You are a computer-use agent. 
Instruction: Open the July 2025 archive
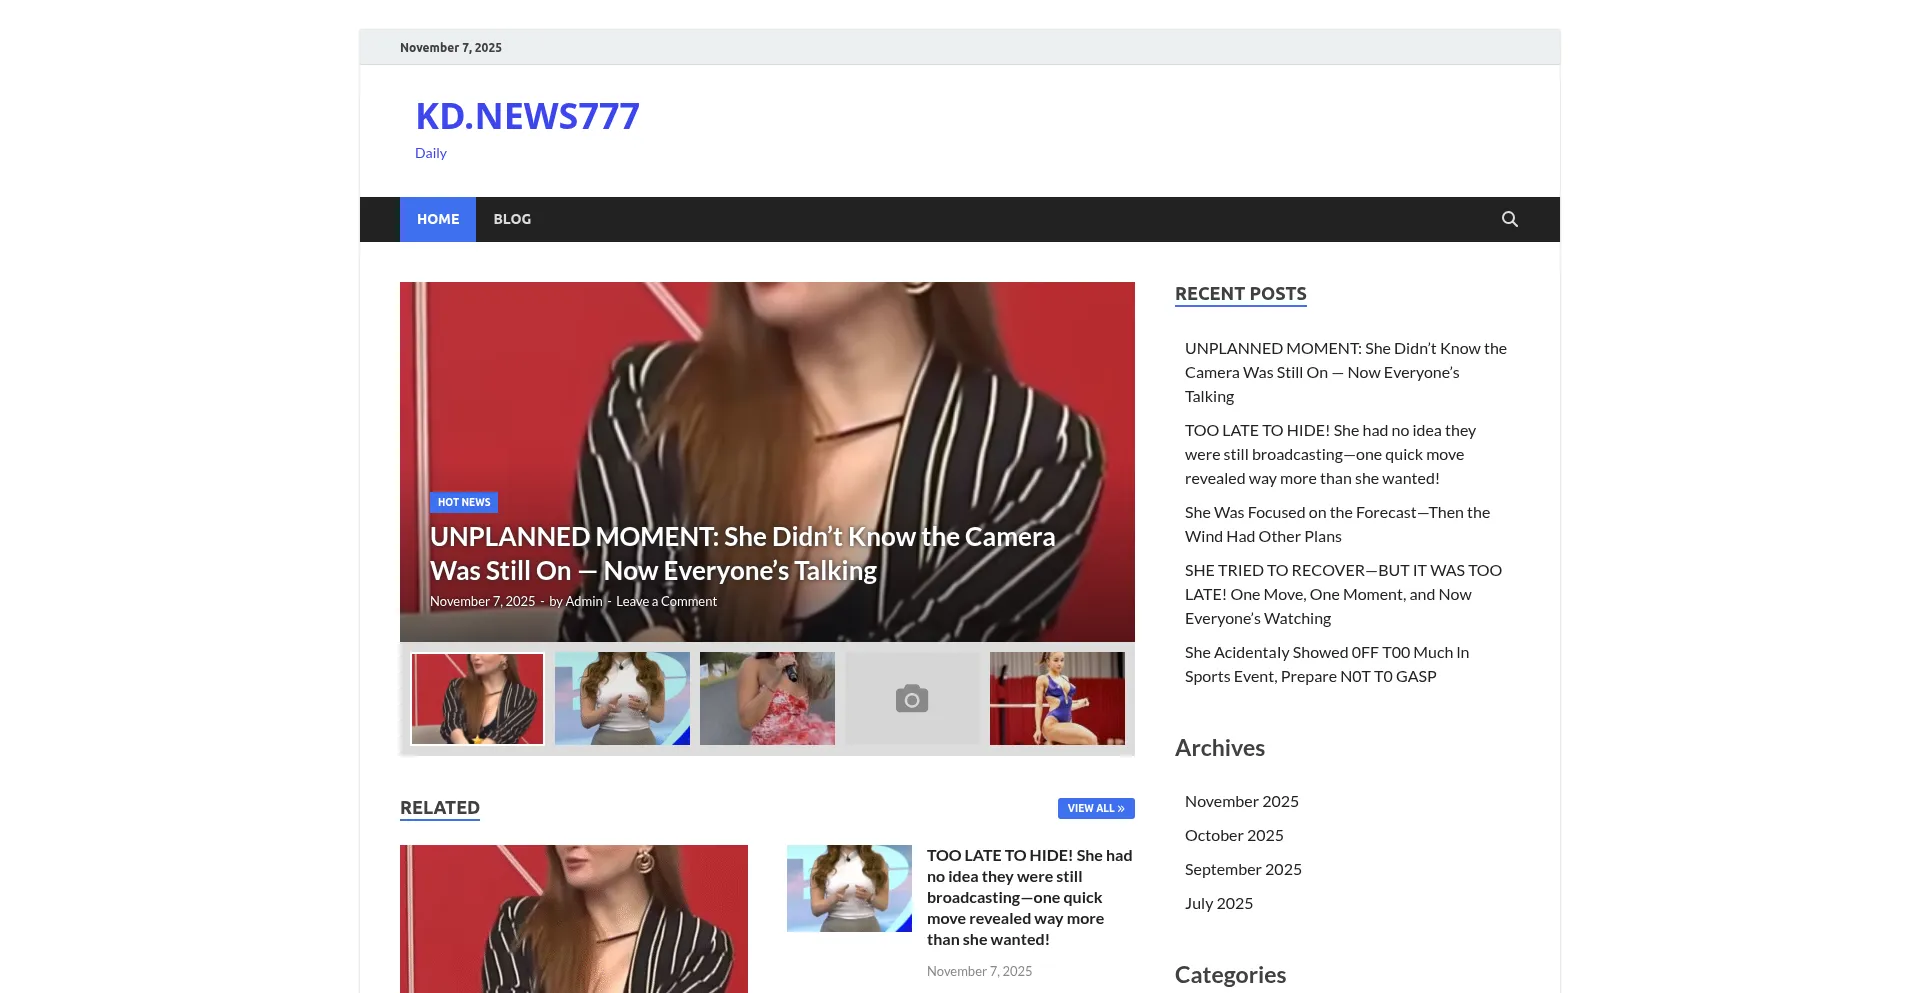(x=1218, y=903)
